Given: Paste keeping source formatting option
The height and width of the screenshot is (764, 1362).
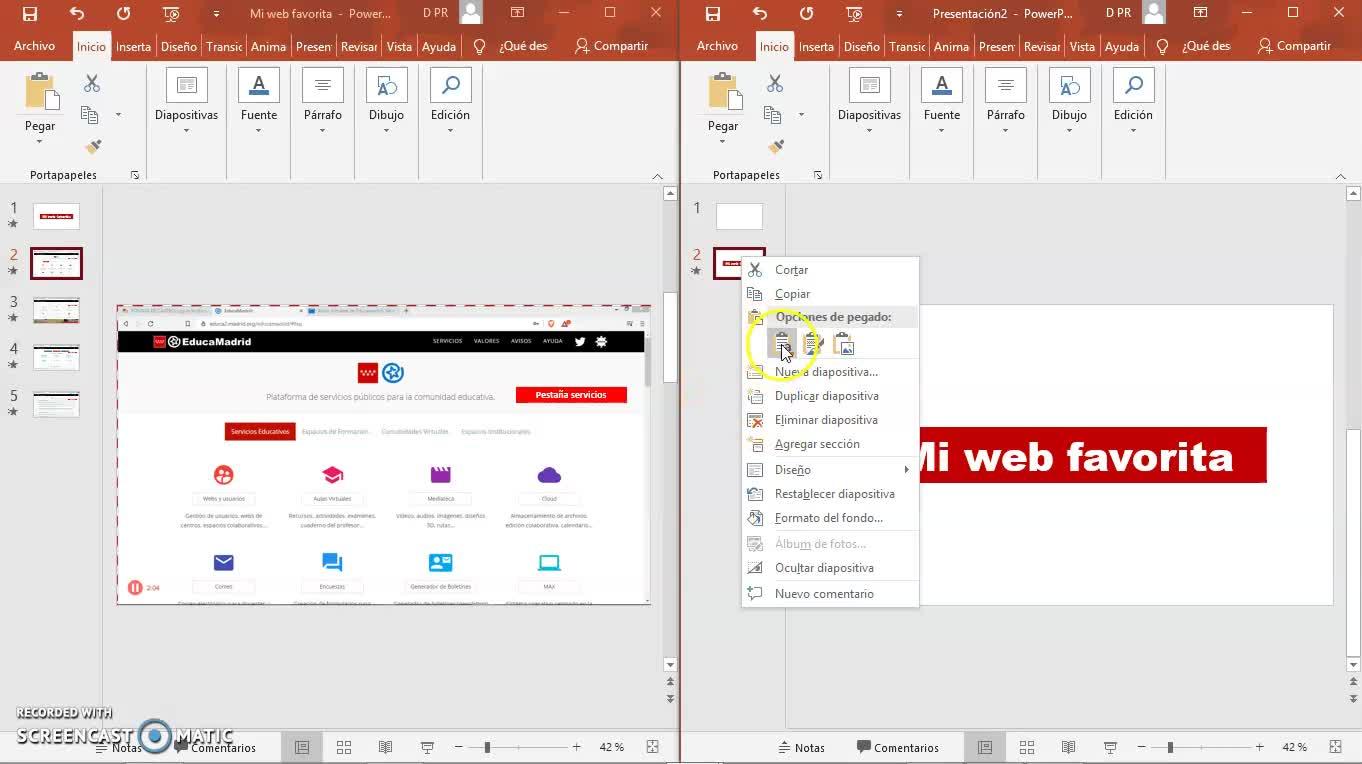Looking at the screenshot, I should coord(814,345).
